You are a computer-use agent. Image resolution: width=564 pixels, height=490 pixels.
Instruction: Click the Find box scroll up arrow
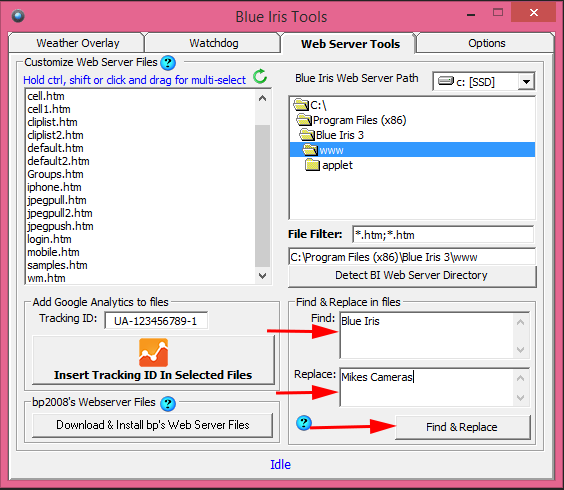(520, 322)
